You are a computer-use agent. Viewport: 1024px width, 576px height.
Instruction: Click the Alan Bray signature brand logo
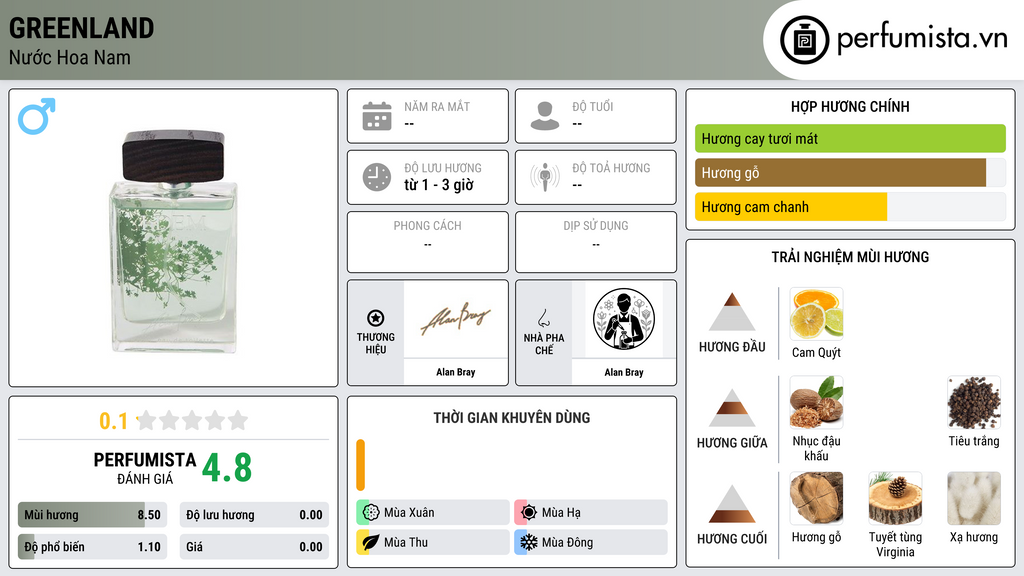tap(456, 319)
